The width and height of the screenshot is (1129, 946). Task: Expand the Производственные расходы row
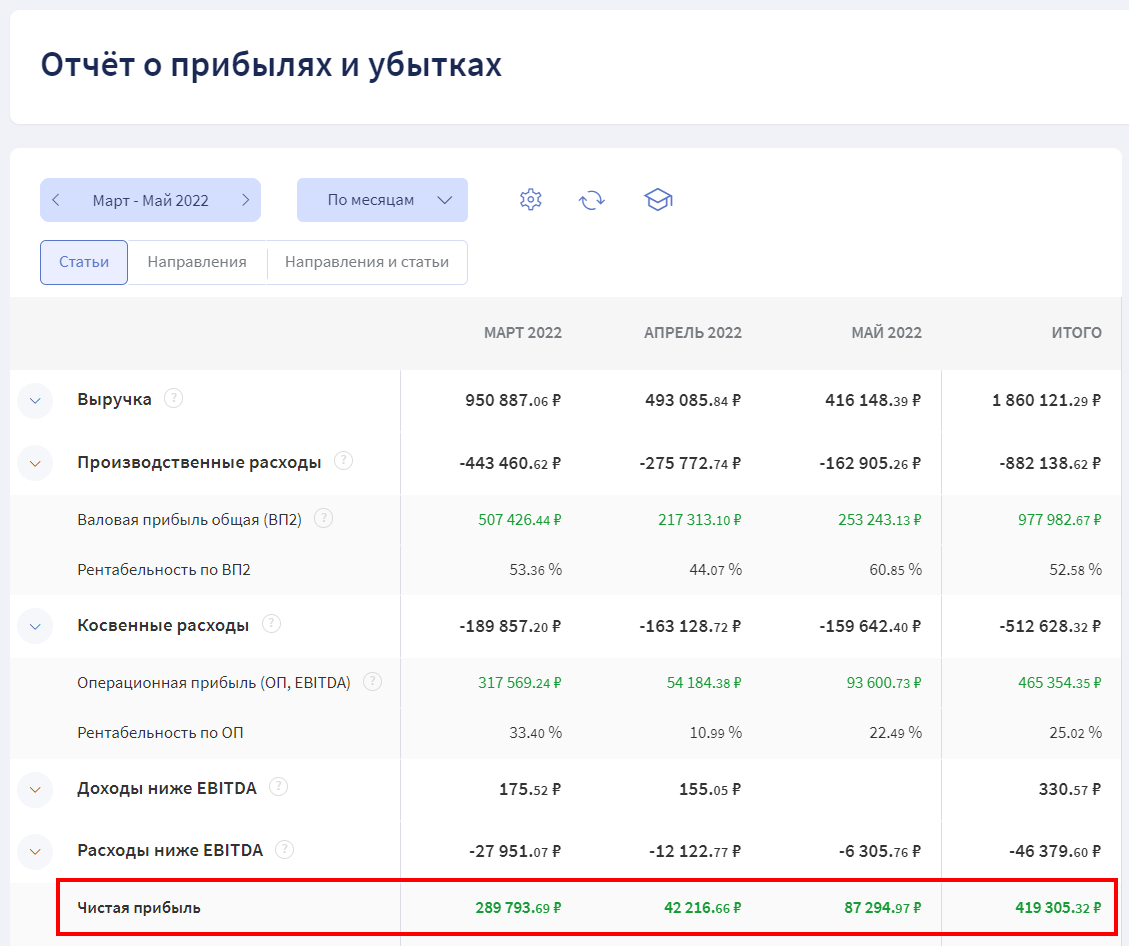35,463
